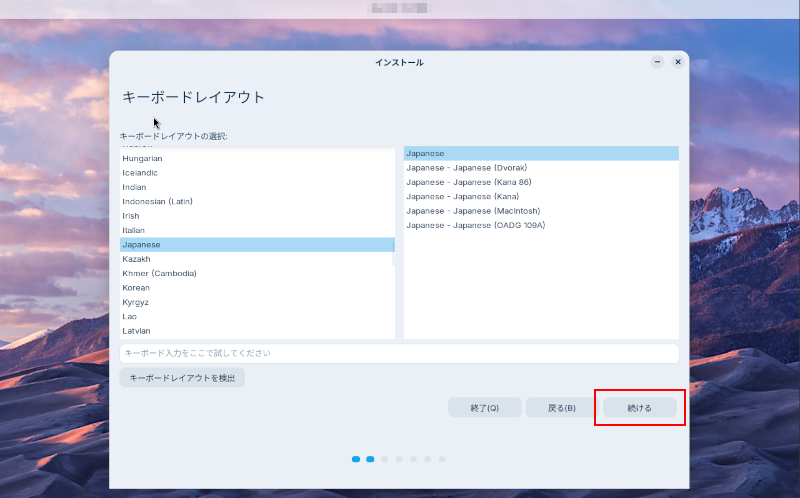The image size is (800, 498).
Task: Click the keyboard test input field
Action: point(398,353)
